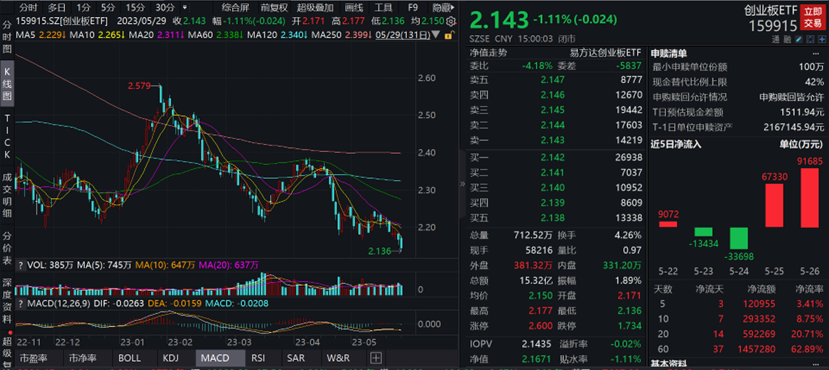
Task: Add indicator with plus box icon
Action: (x=376, y=357)
